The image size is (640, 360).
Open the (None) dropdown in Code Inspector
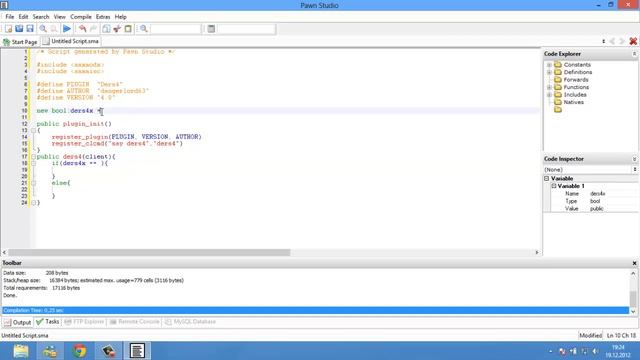[590, 169]
